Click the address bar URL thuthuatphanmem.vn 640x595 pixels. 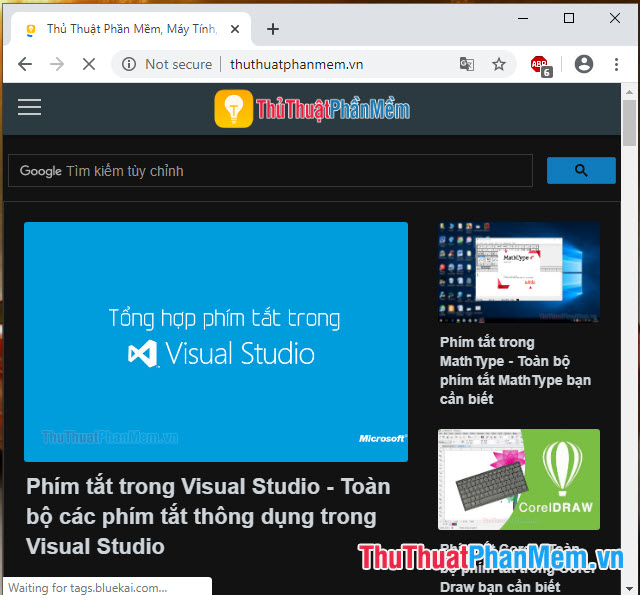(x=296, y=64)
